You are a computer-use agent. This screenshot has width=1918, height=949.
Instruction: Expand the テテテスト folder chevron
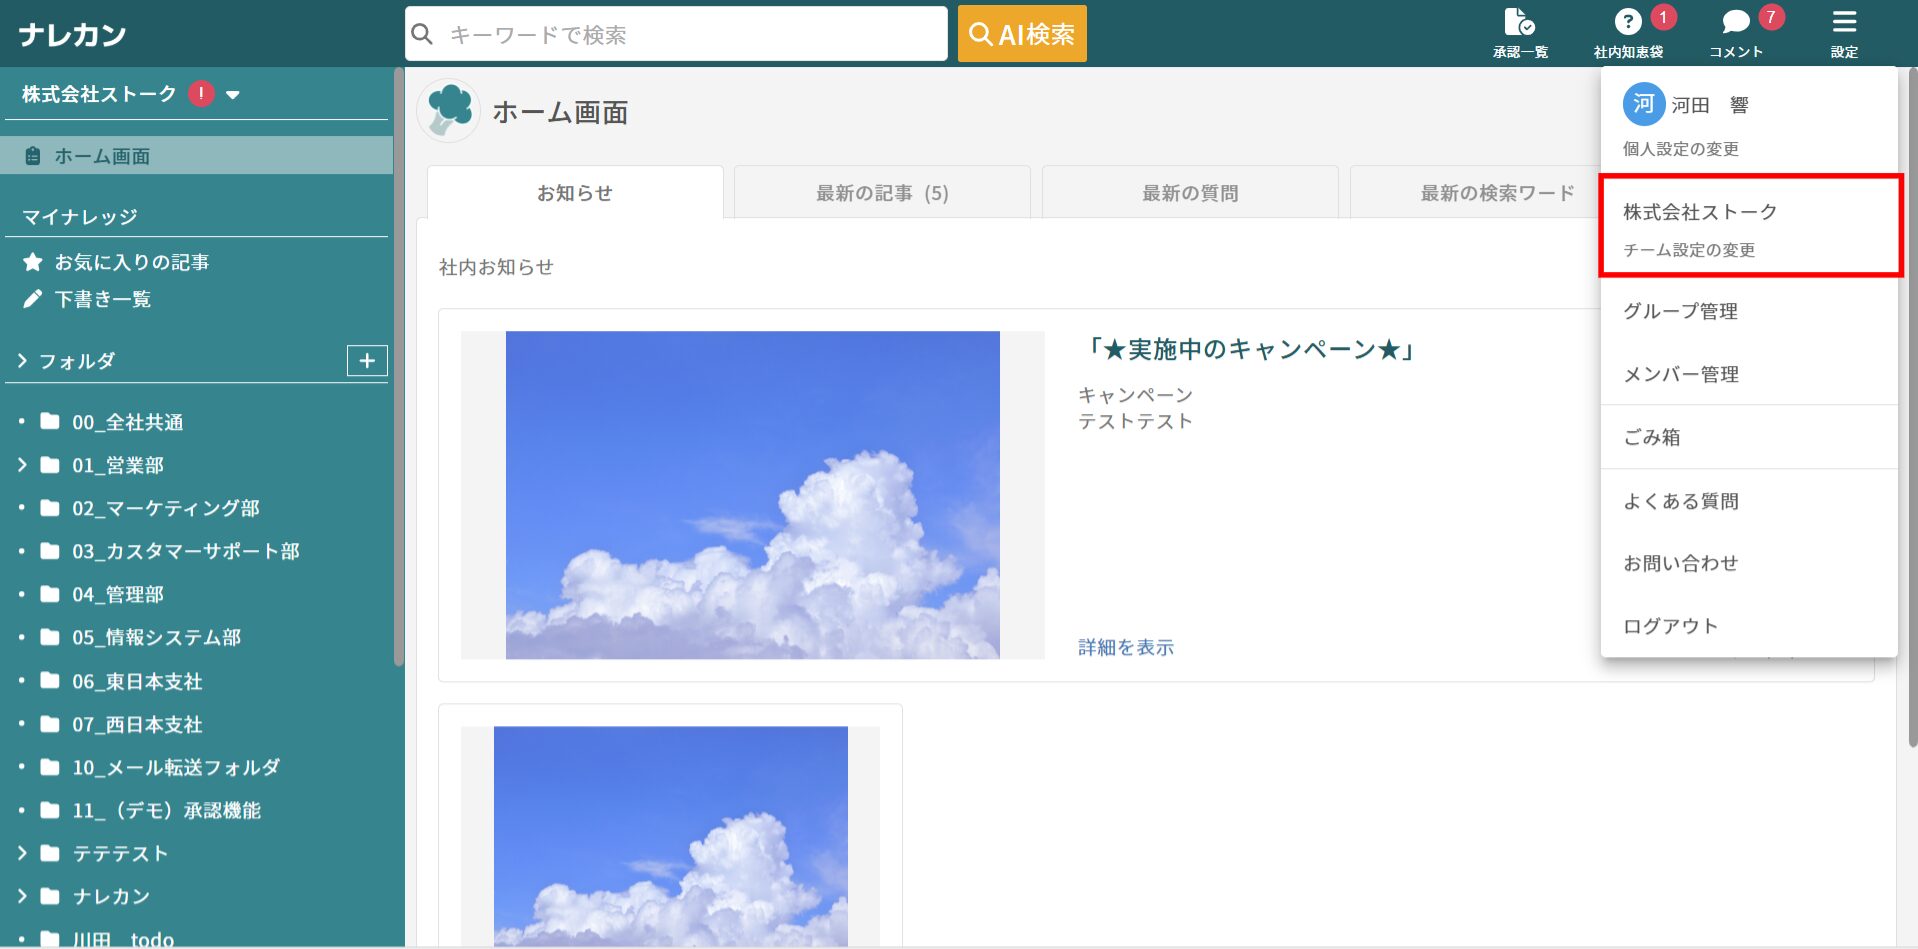coord(22,853)
